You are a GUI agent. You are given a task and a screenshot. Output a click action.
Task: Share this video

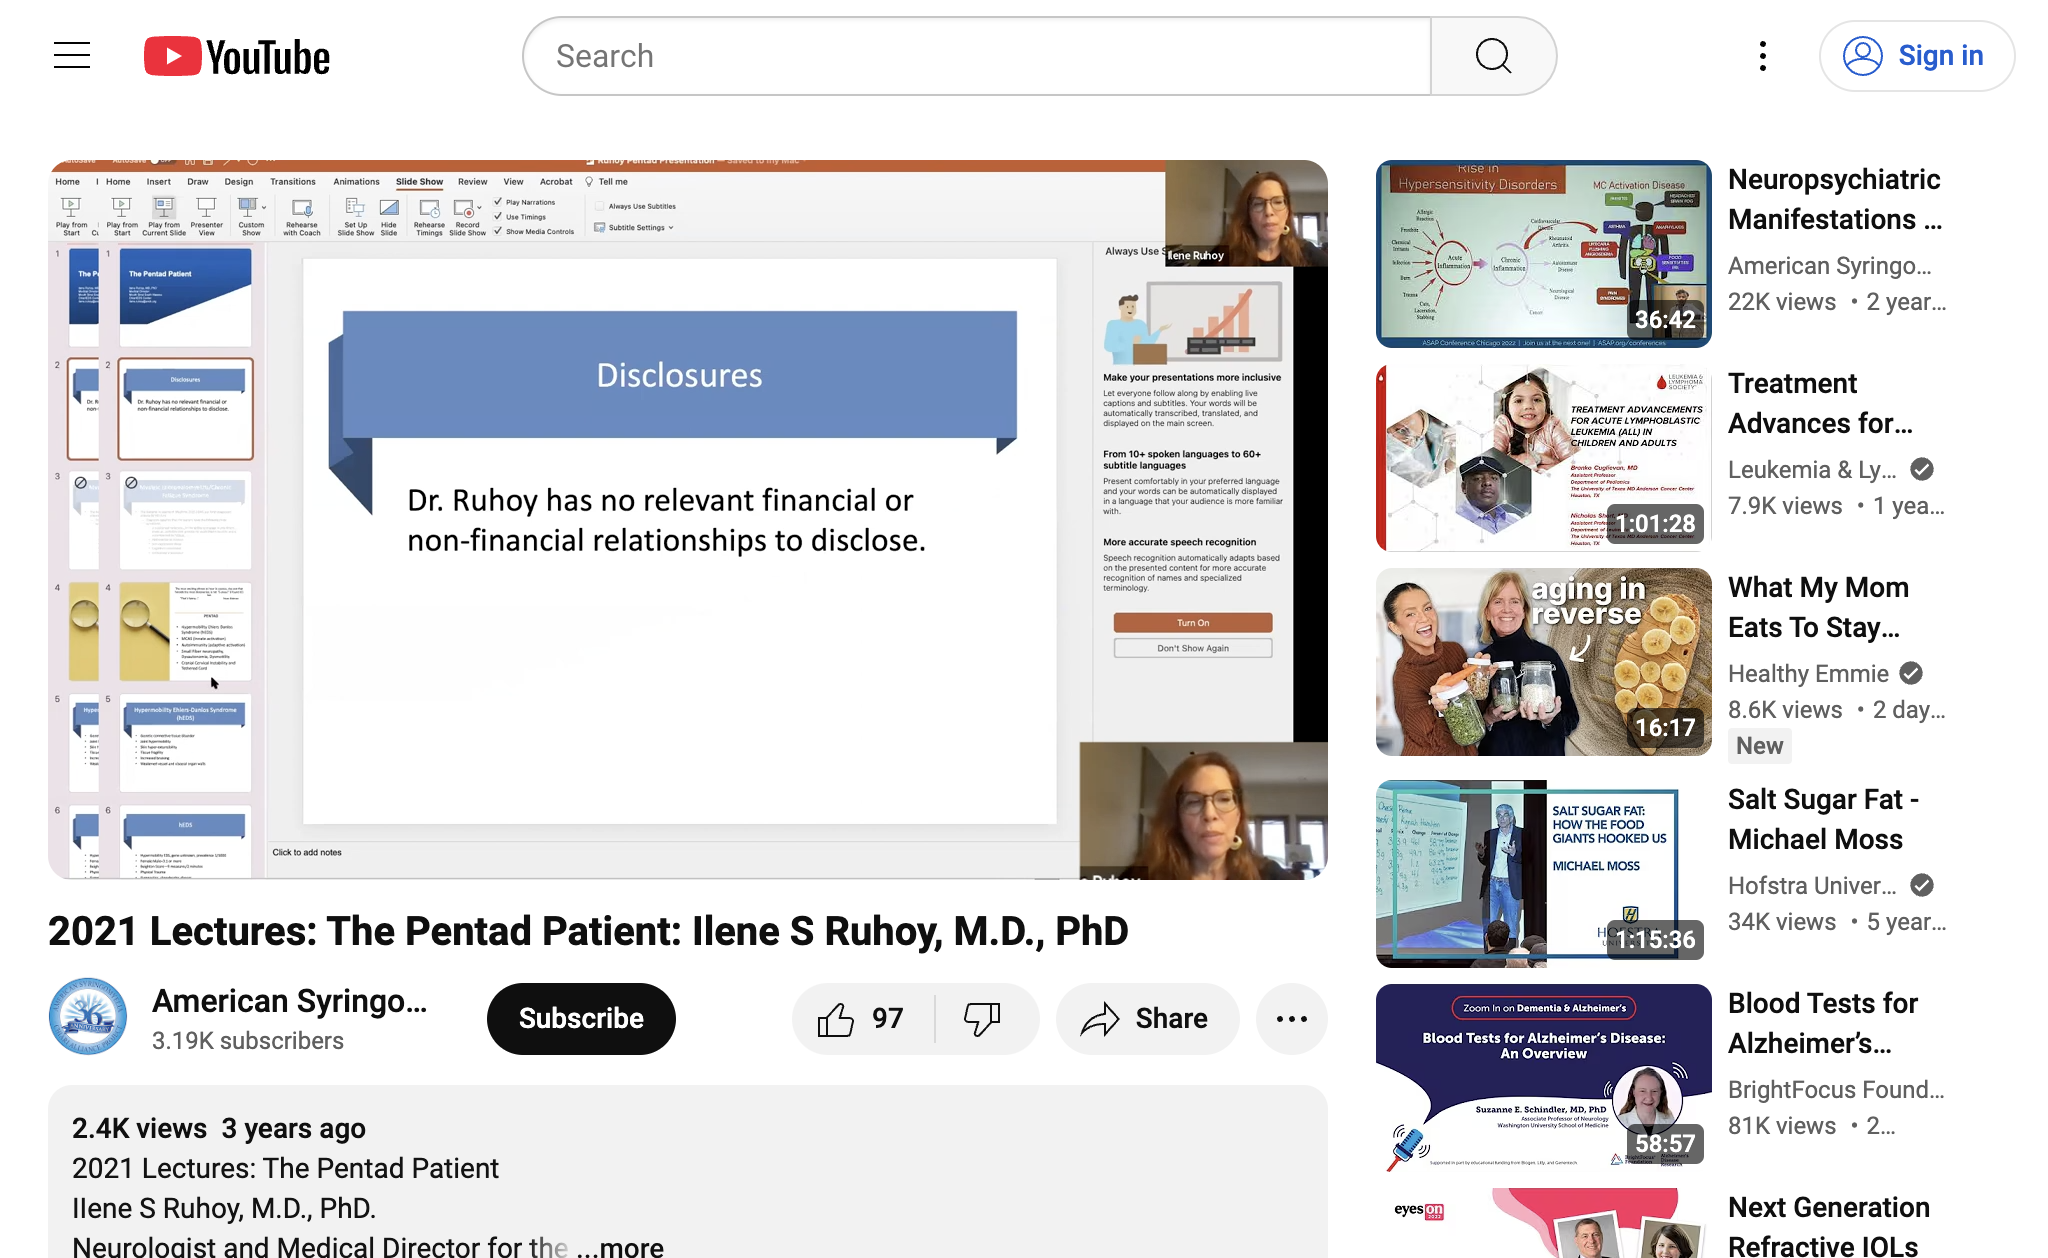[1147, 1018]
